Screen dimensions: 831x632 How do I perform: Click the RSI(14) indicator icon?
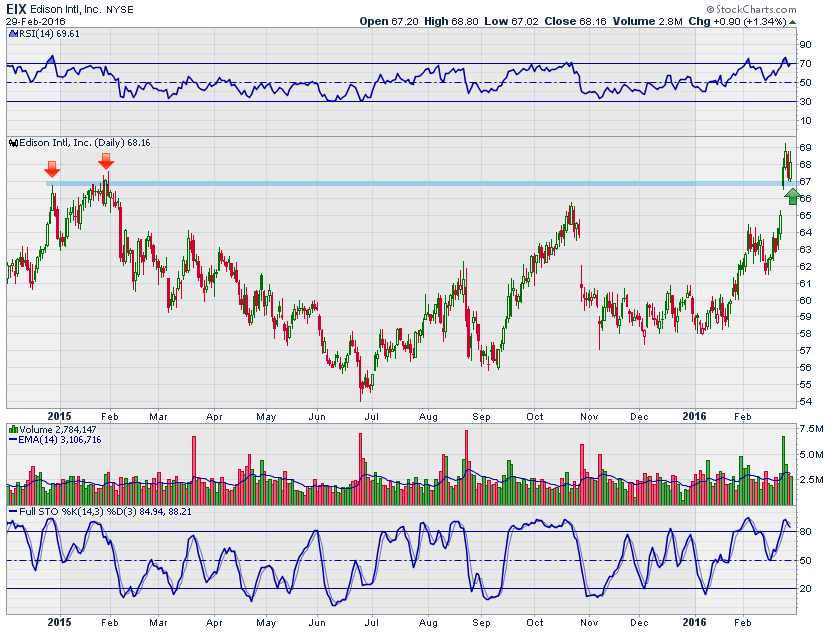13,34
